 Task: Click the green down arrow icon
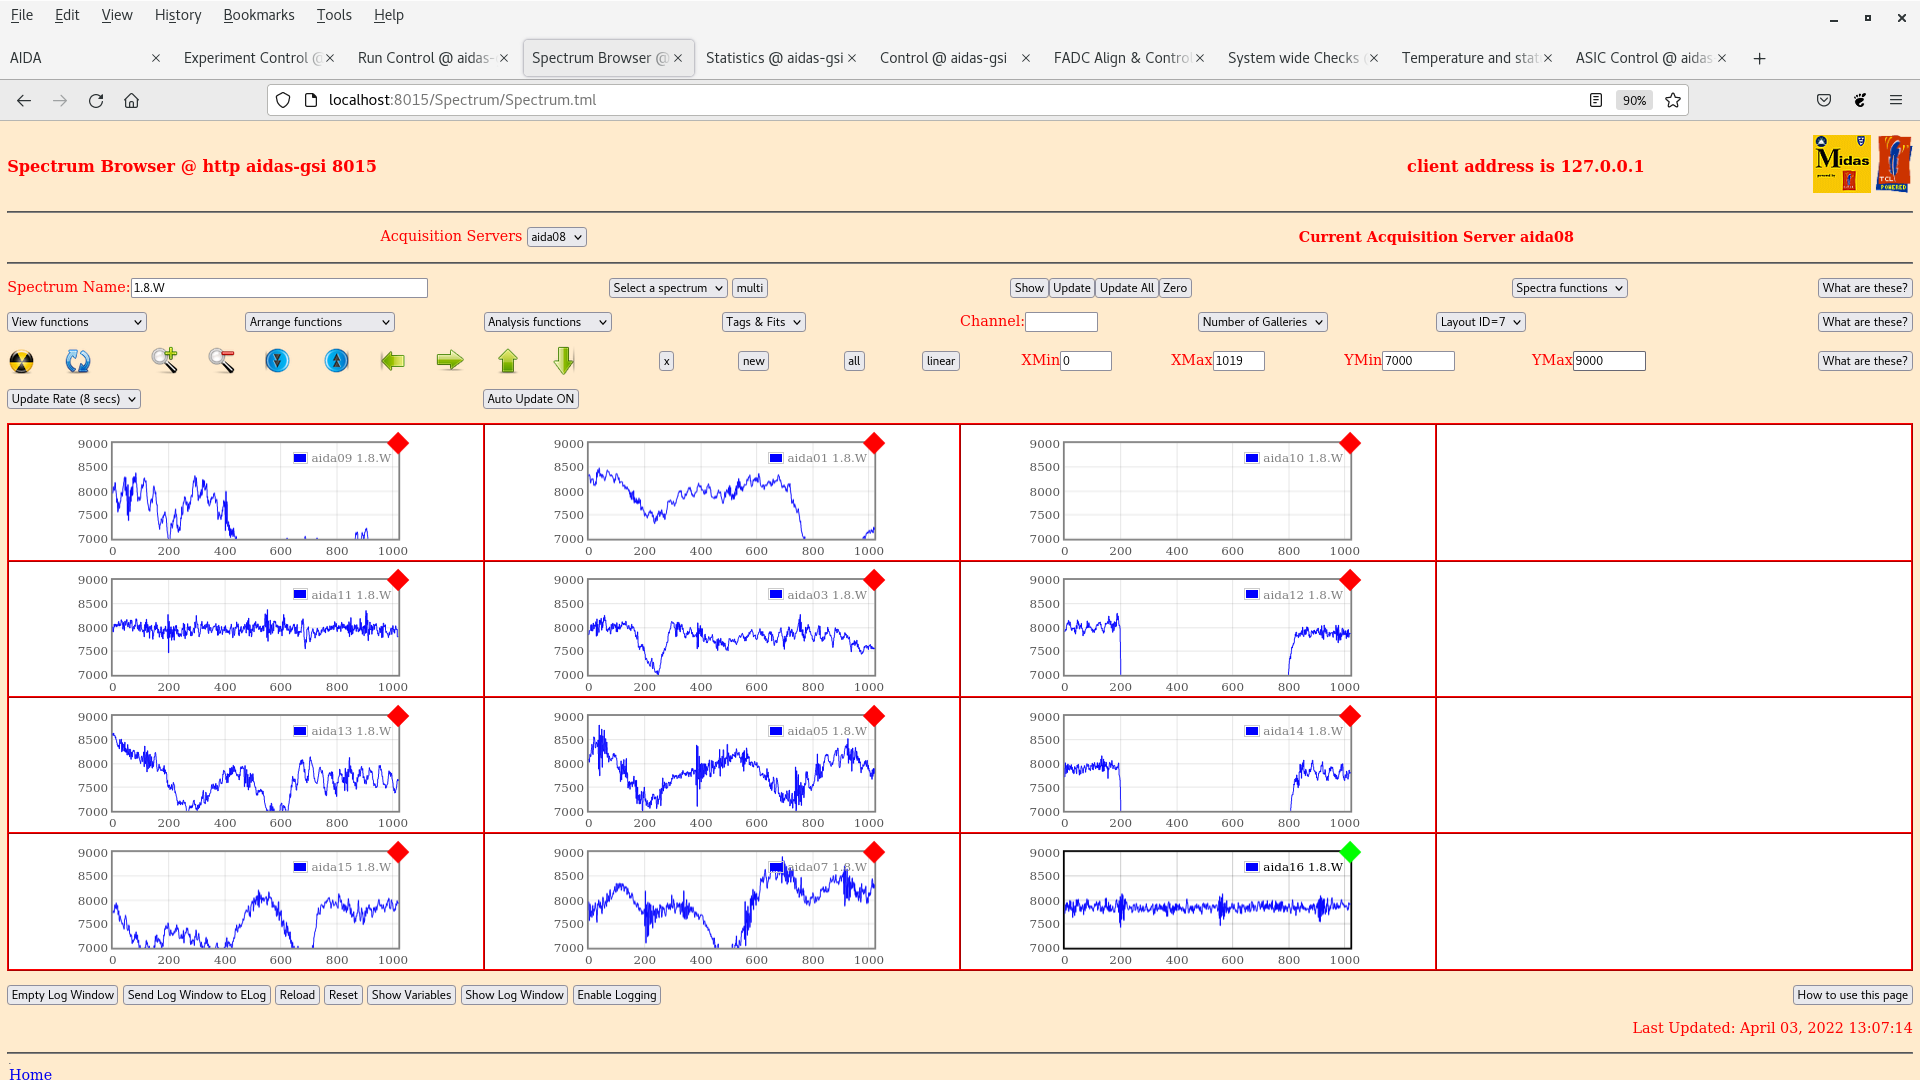coord(564,361)
